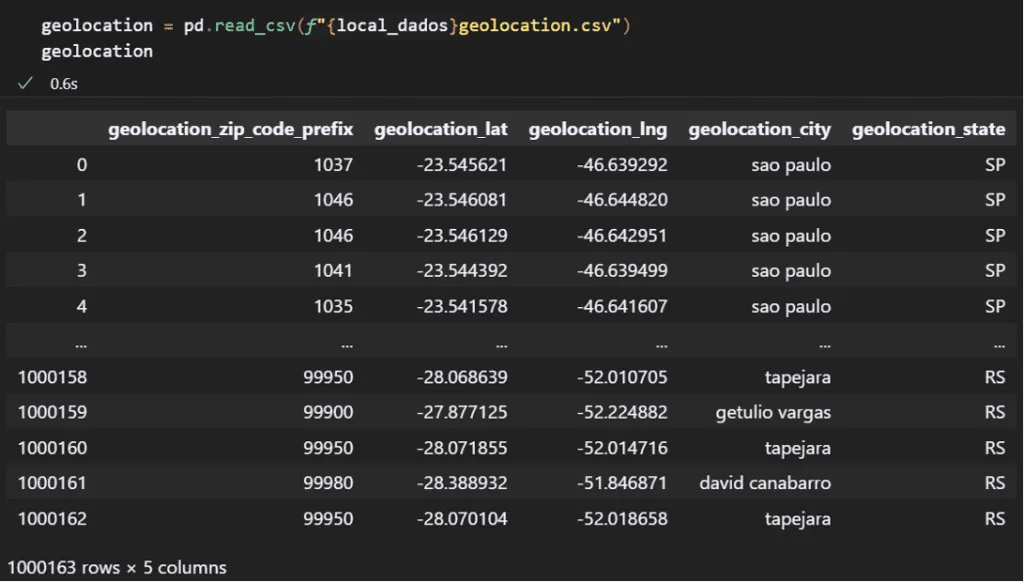Select the geolocation_zip_code_prefix column header
The image size is (1024, 582).
[x=231, y=129]
